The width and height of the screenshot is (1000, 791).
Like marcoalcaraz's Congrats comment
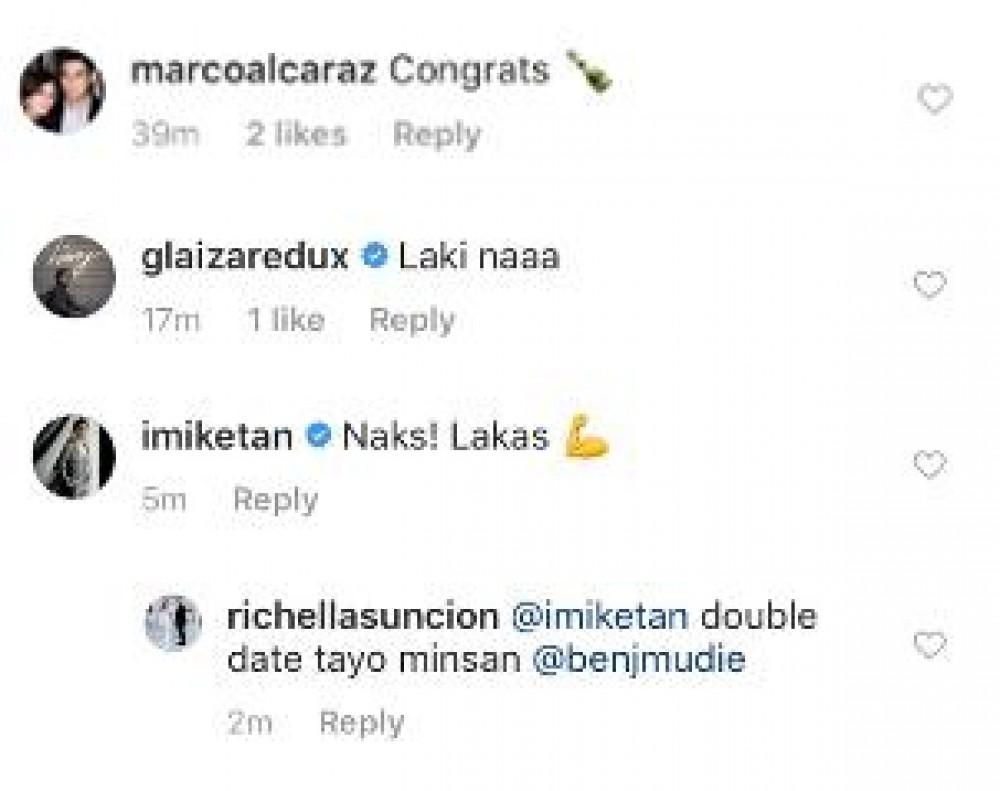point(934,100)
